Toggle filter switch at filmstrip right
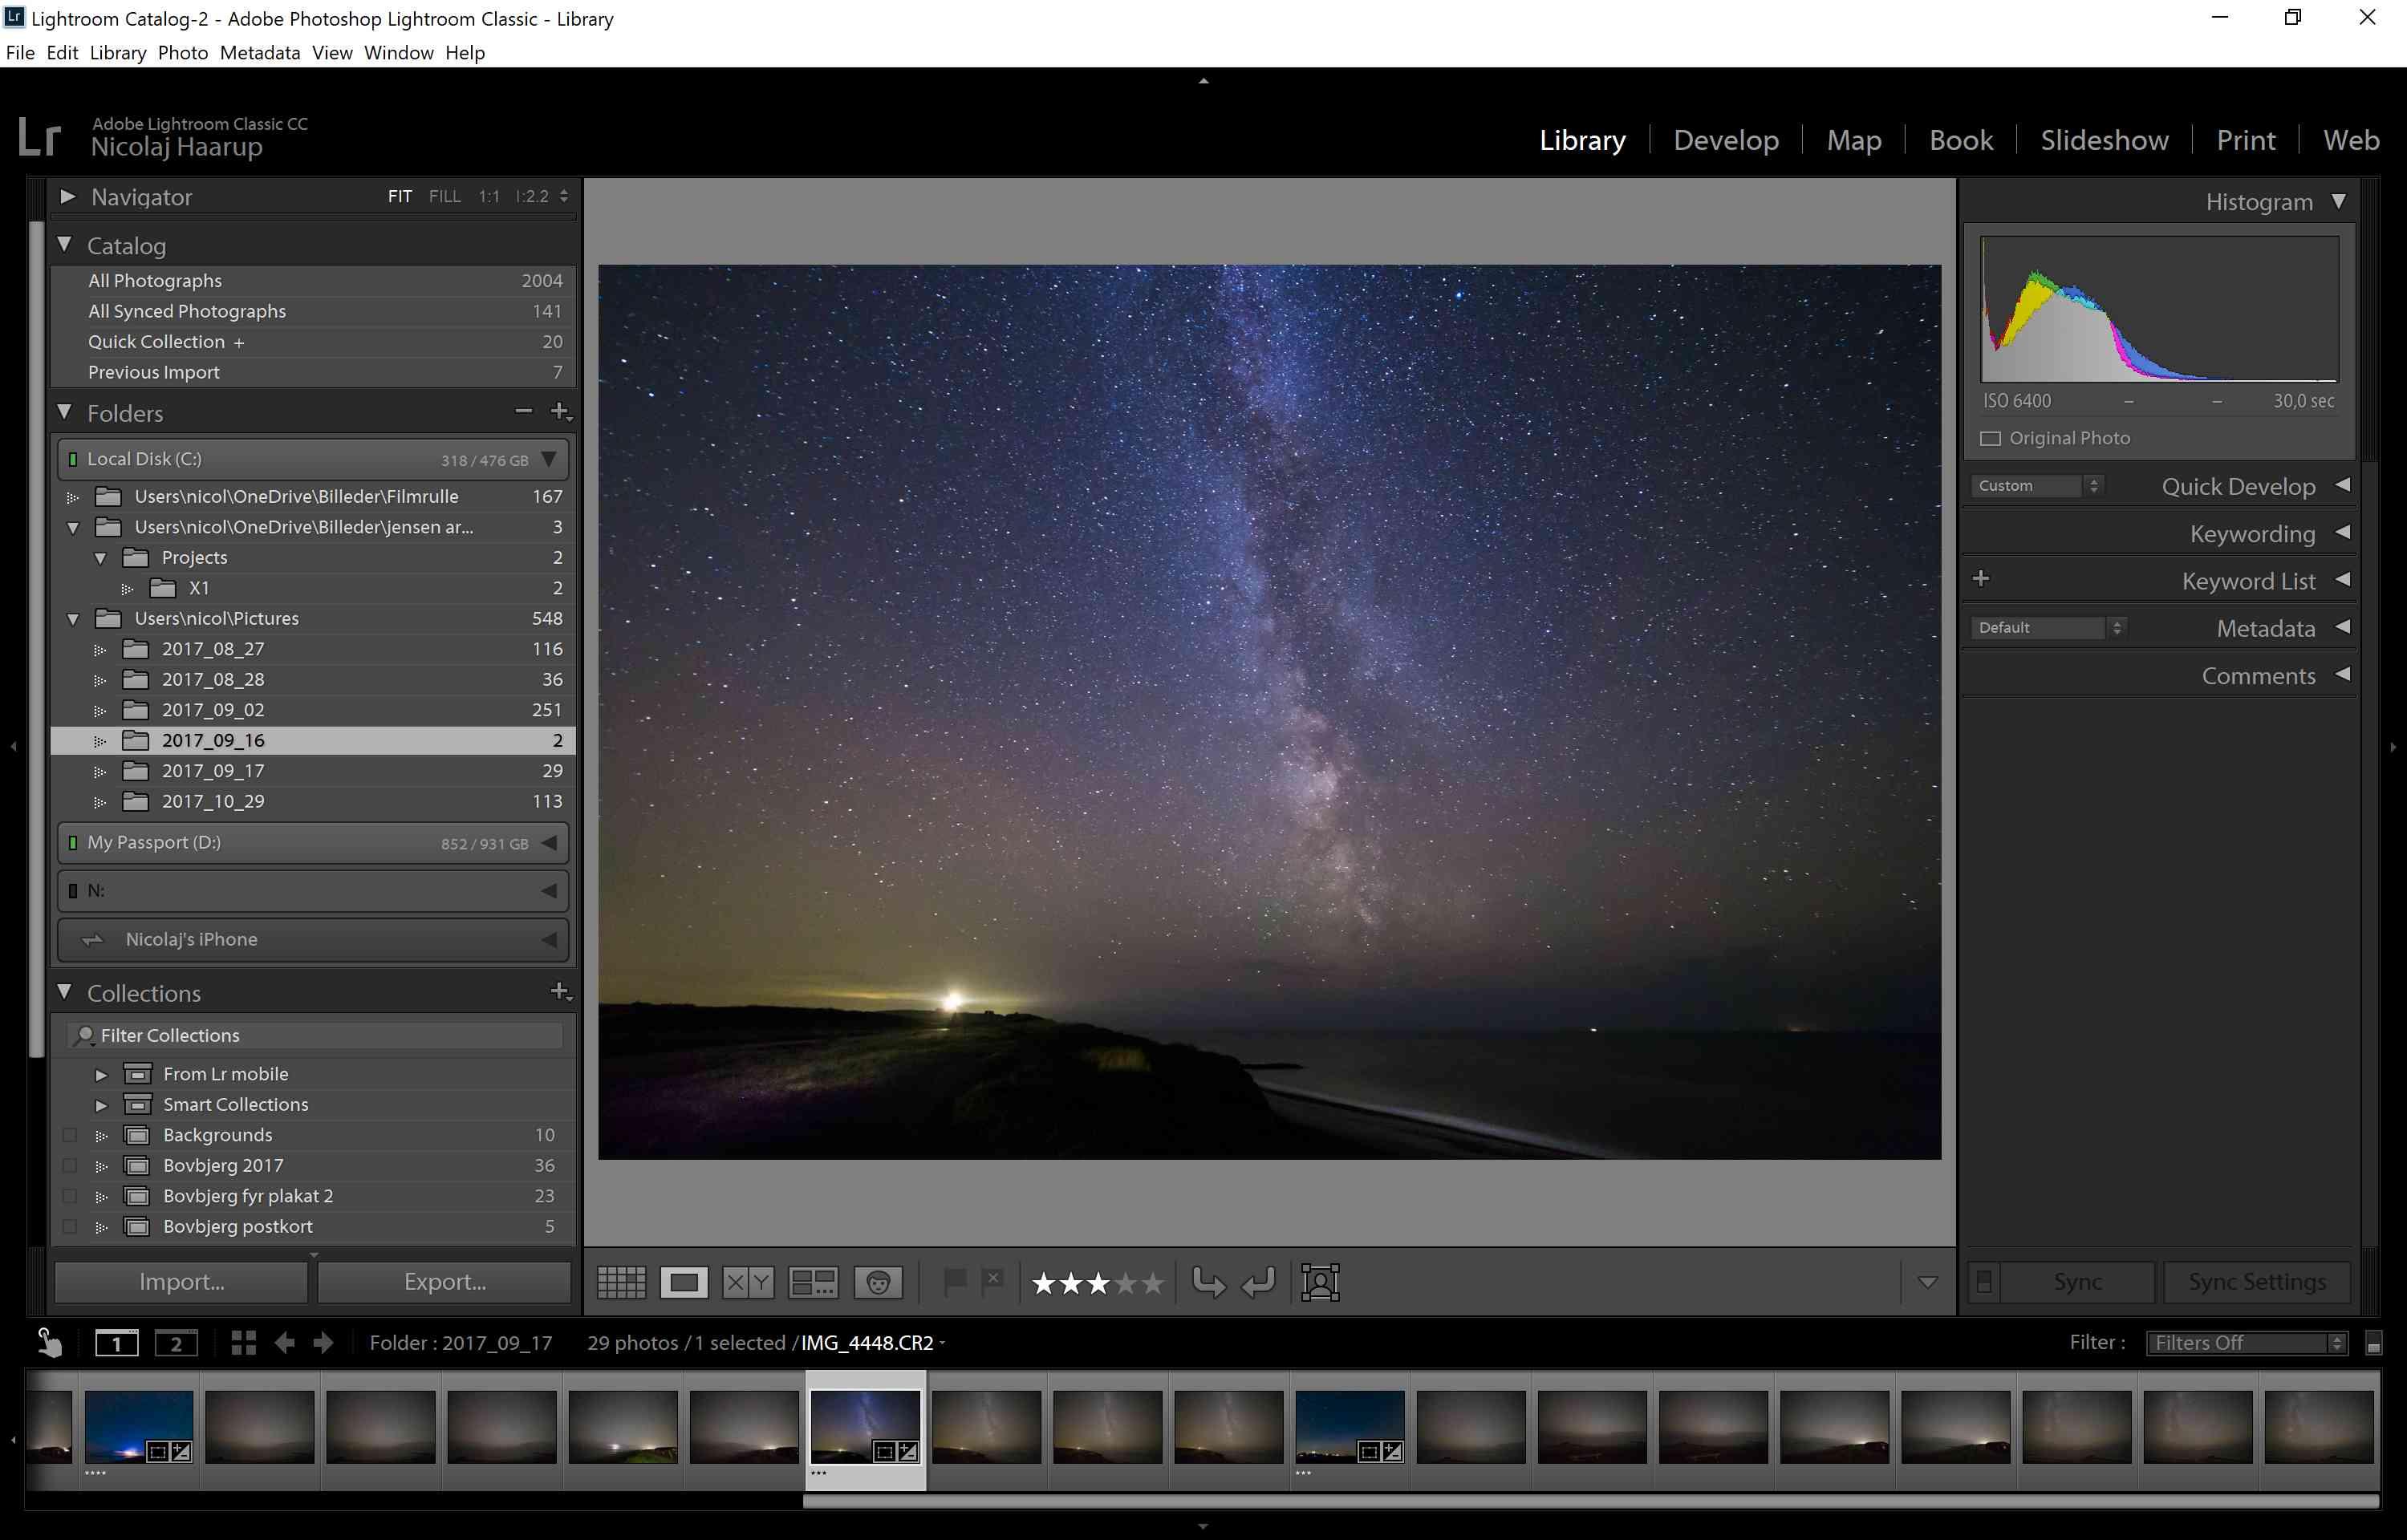 (2374, 1344)
